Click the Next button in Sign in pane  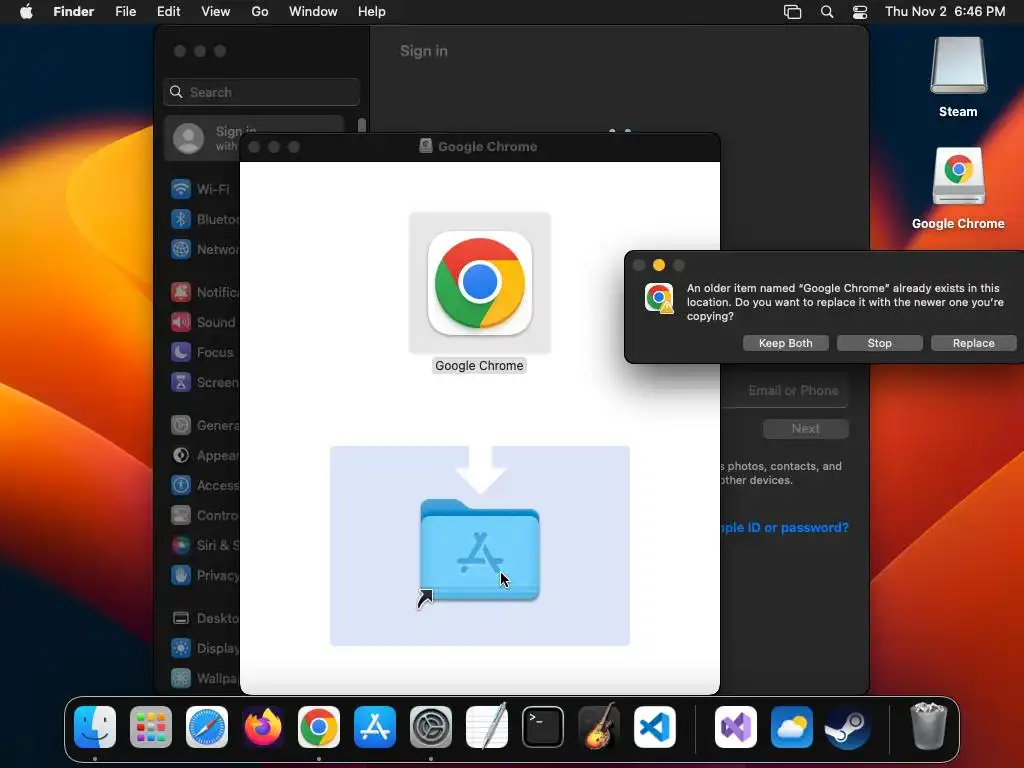[806, 428]
